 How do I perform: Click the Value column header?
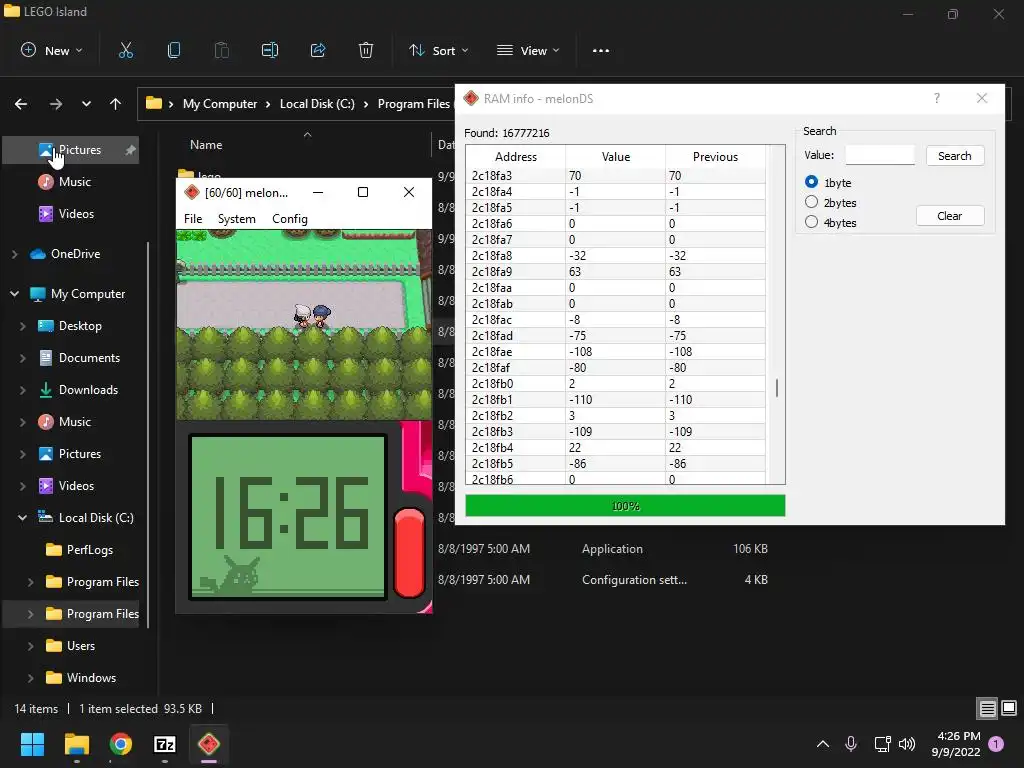[x=615, y=157]
